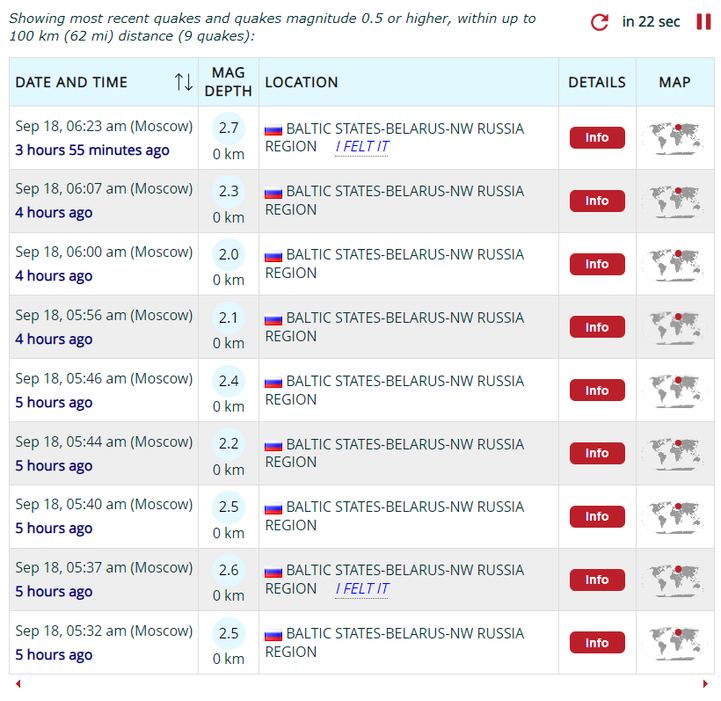This screenshot has height=701, width=721.
Task: Click the LOCATION column header
Action: (x=301, y=82)
